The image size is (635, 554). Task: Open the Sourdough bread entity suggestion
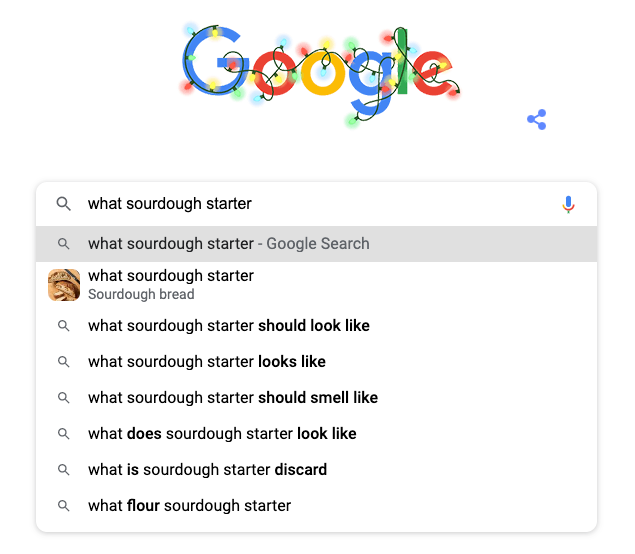[x=170, y=284]
